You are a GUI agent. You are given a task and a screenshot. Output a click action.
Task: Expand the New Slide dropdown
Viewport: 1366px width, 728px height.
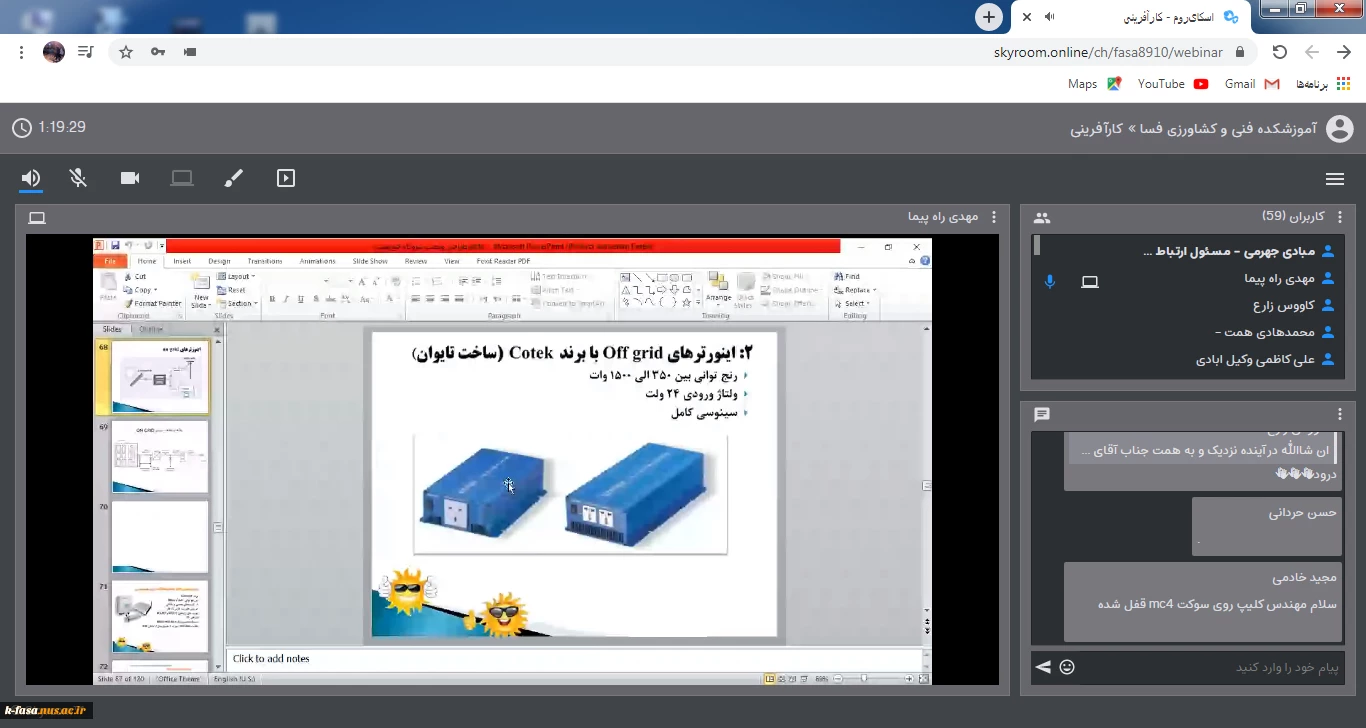point(201,301)
